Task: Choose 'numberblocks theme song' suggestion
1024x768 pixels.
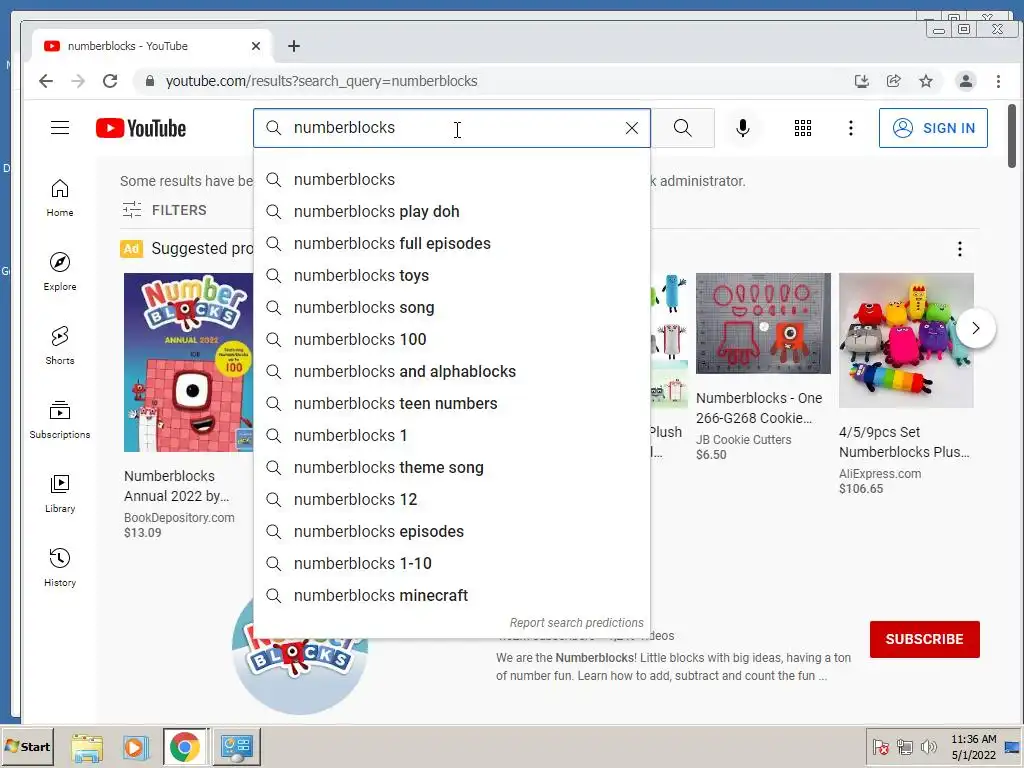Action: point(452,468)
